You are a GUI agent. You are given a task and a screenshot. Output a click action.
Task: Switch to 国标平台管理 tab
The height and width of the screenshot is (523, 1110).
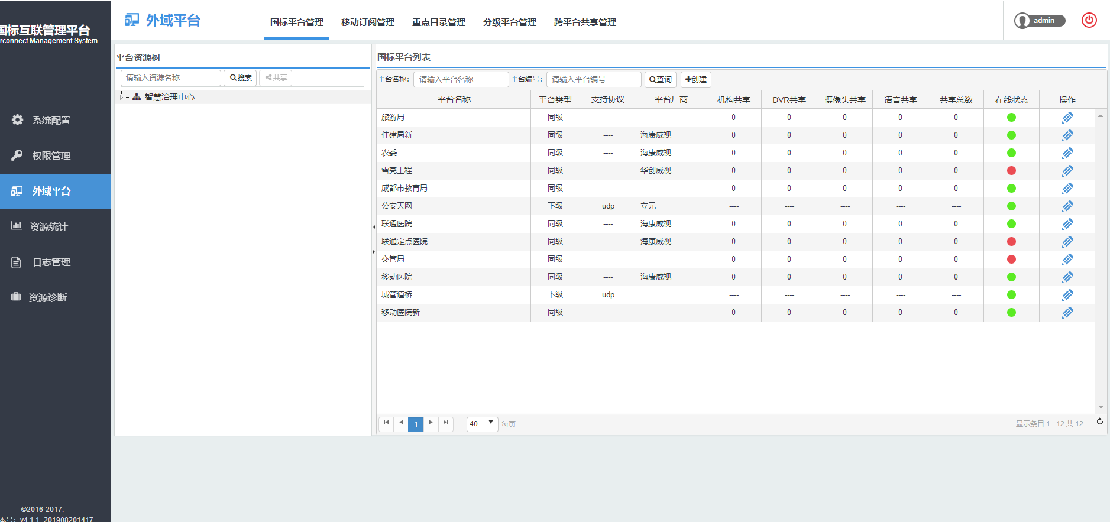[x=297, y=22]
